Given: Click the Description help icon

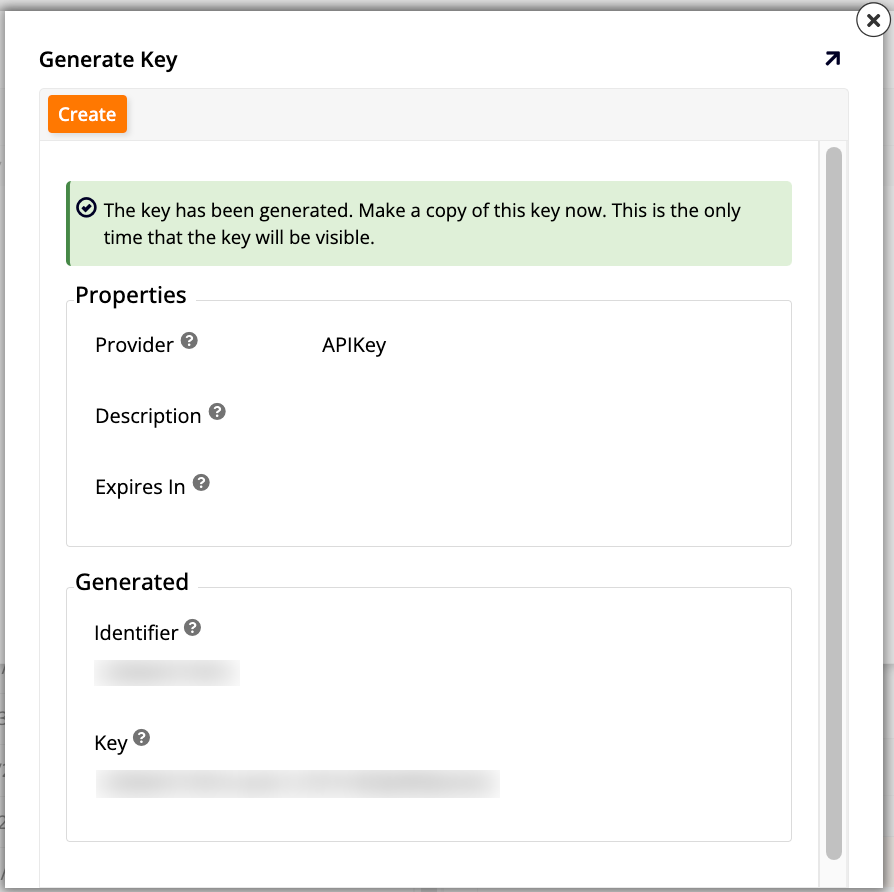Looking at the screenshot, I should pyautogui.click(x=217, y=411).
